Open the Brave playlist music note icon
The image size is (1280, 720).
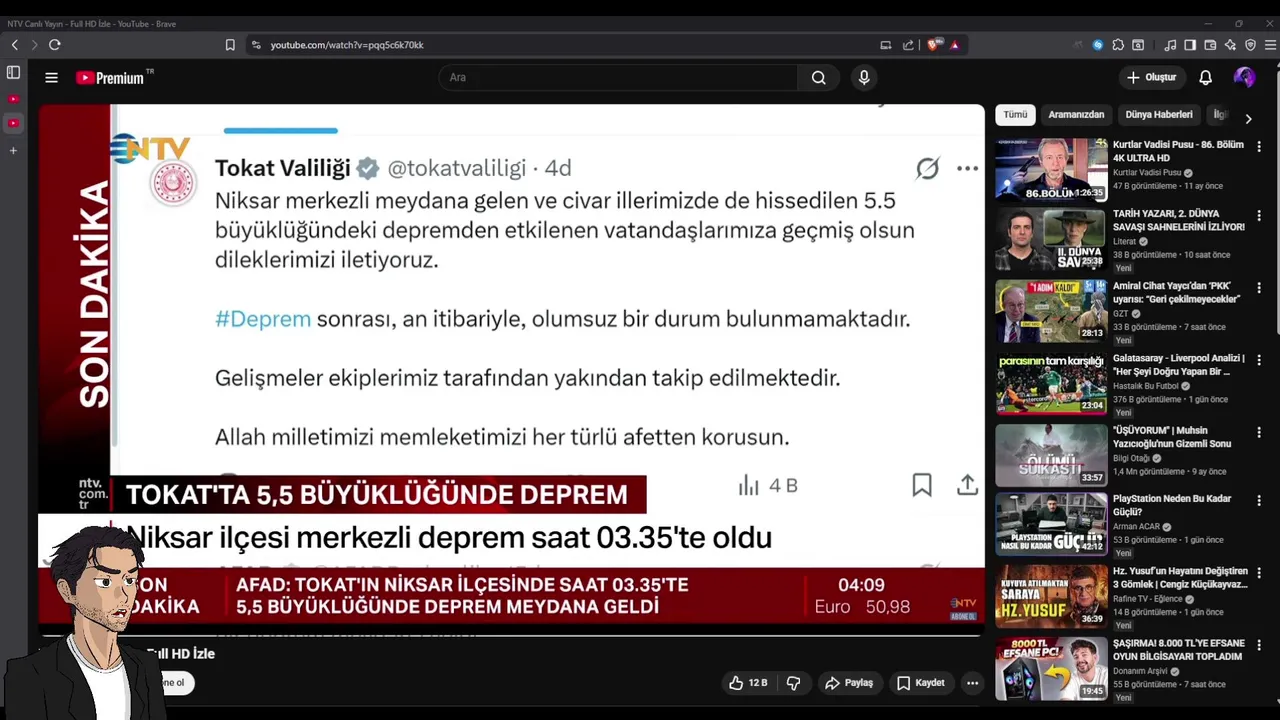tap(1170, 45)
